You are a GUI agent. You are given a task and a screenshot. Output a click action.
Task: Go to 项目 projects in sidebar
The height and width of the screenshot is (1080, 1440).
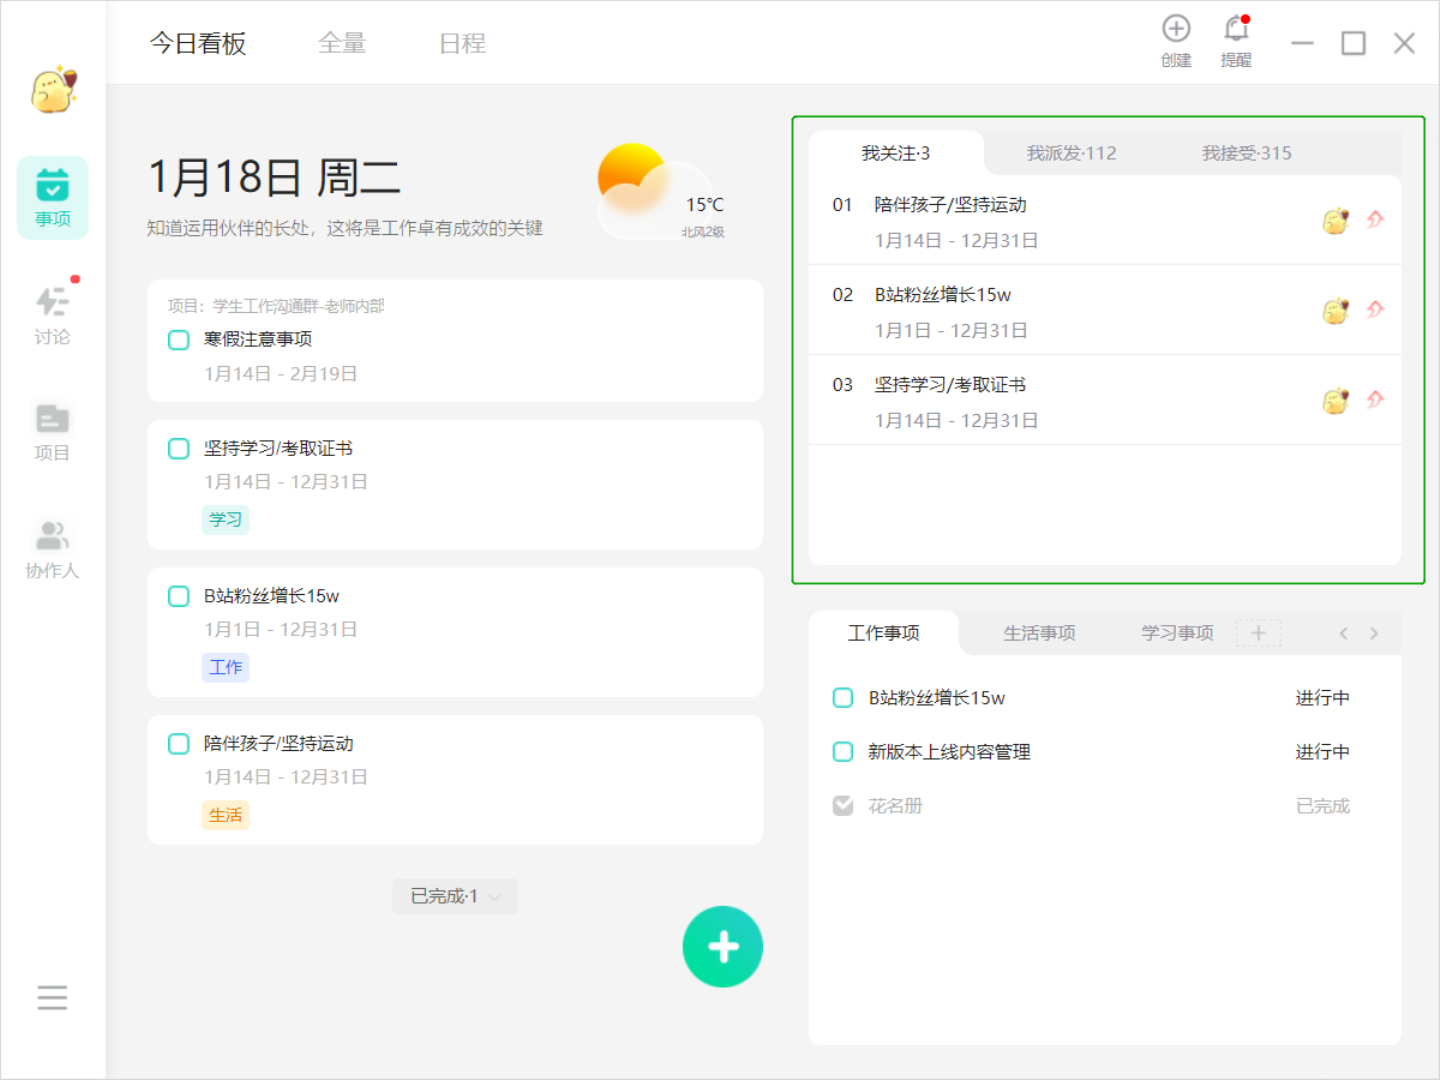tap(52, 432)
